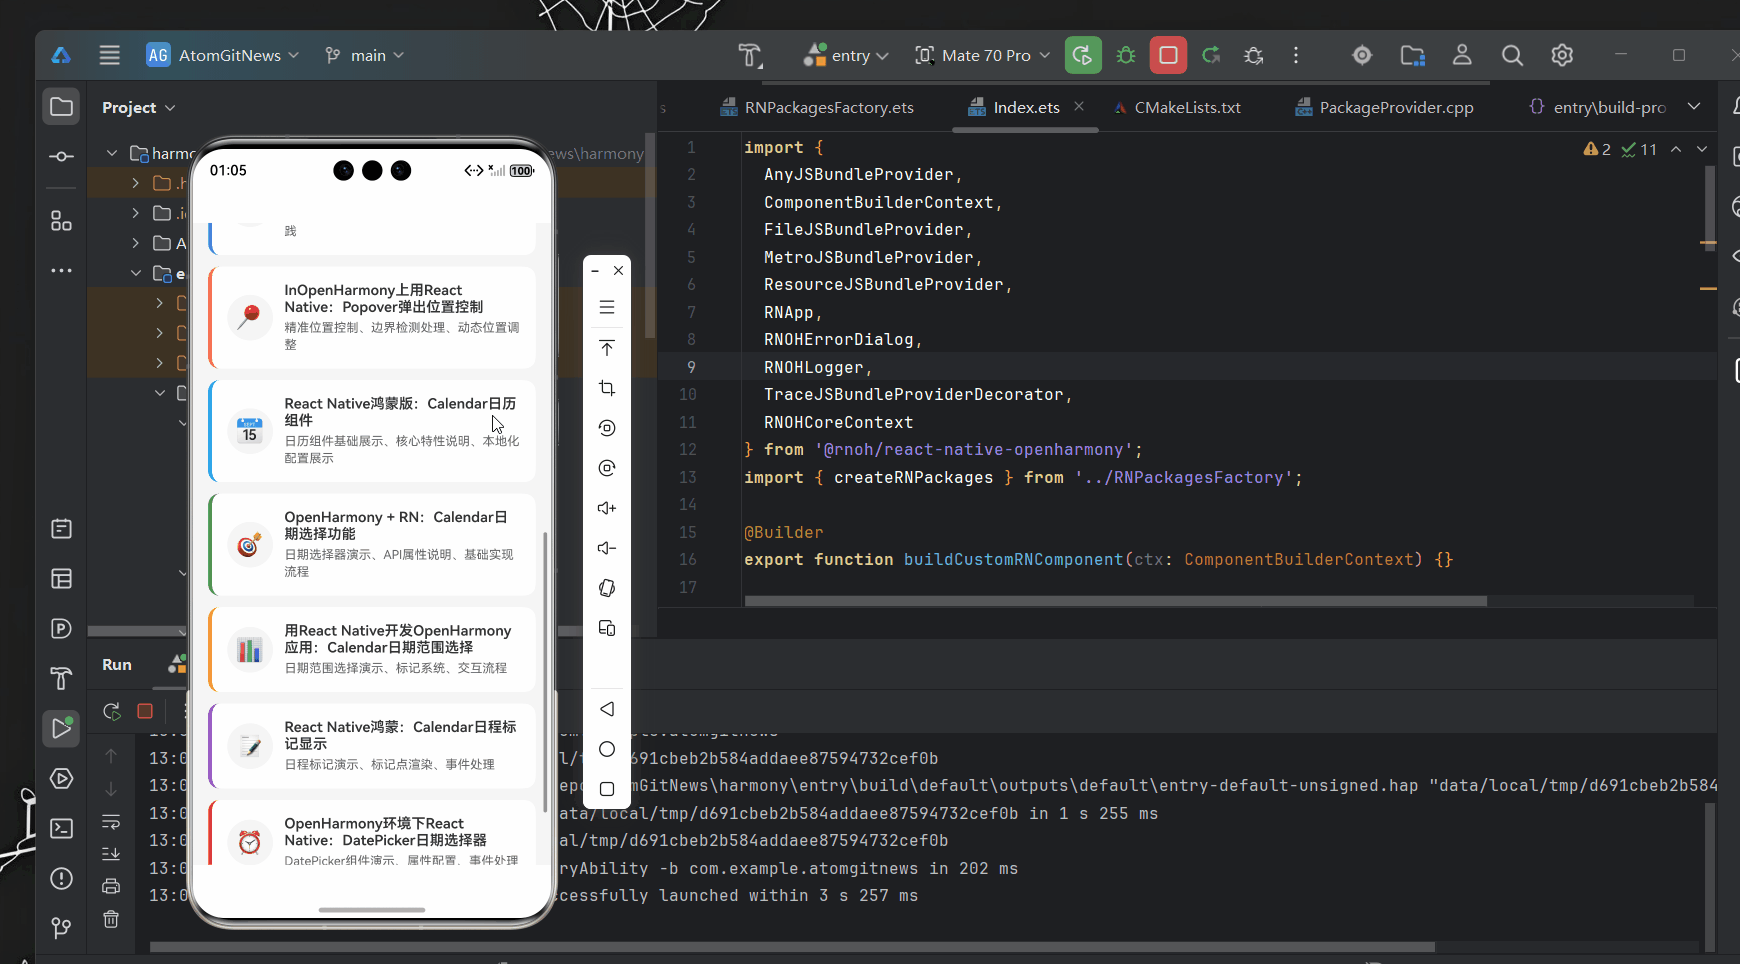Image resolution: width=1740 pixels, height=964 pixels.
Task: Open git version control icon
Action: coord(61,928)
